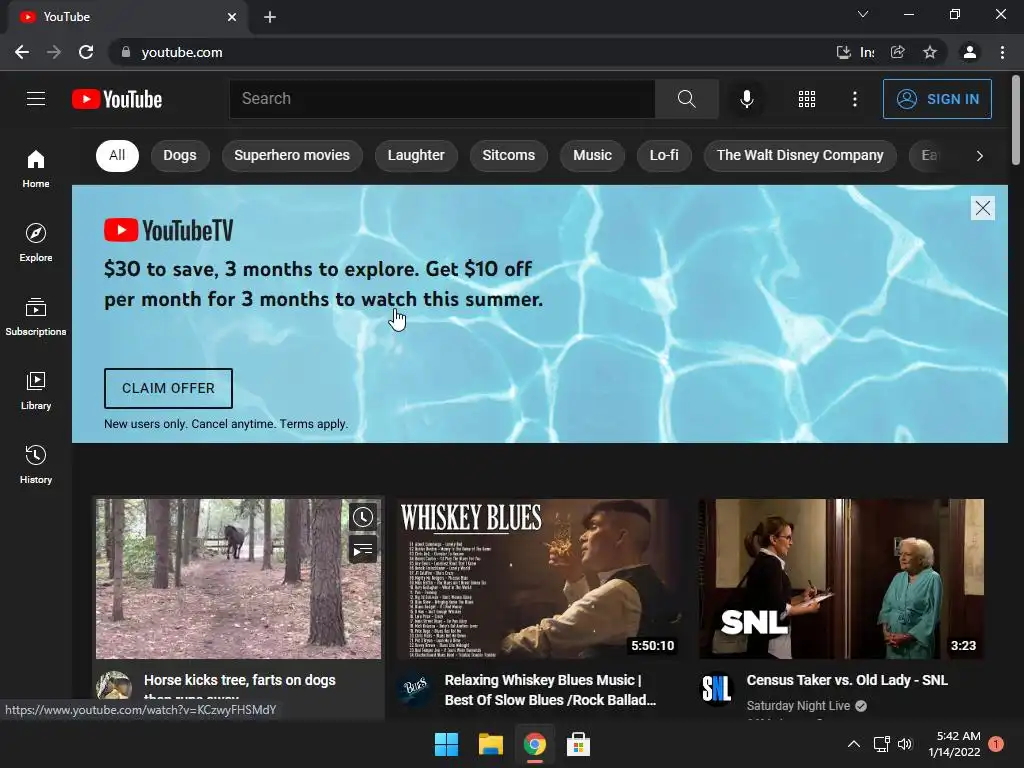Click the page vertical scrollbar

pos(1016,120)
